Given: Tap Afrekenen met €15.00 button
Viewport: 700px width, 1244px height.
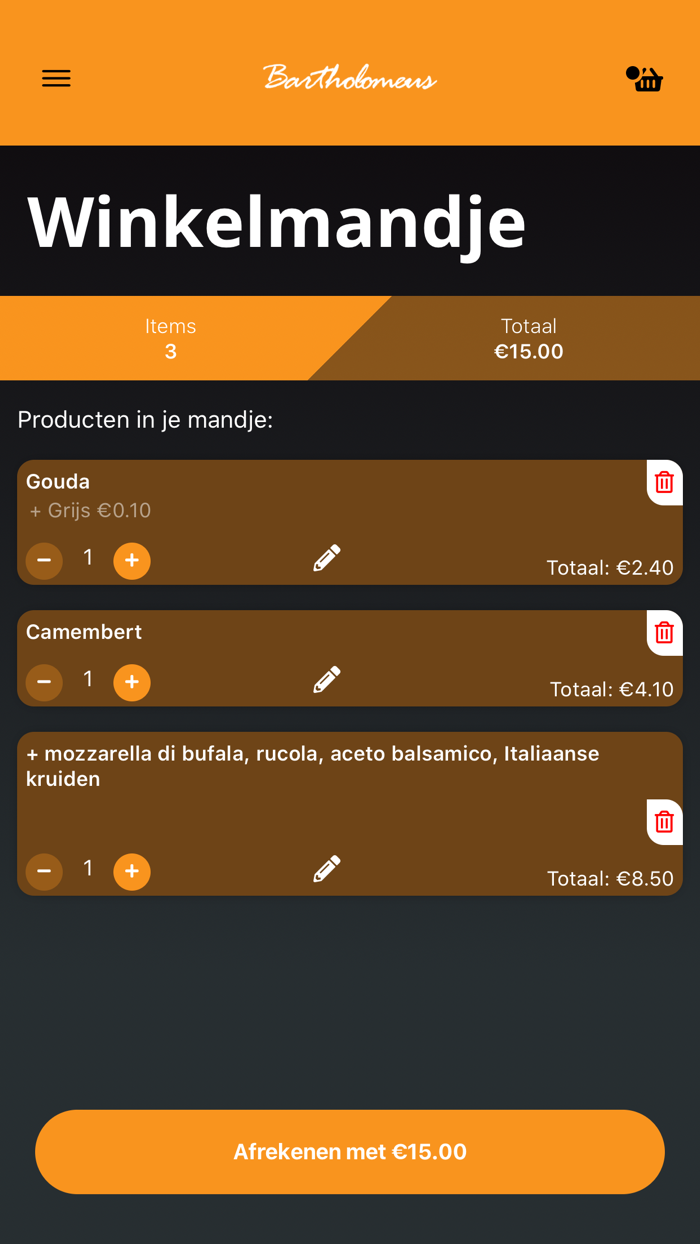Looking at the screenshot, I should [x=350, y=1152].
